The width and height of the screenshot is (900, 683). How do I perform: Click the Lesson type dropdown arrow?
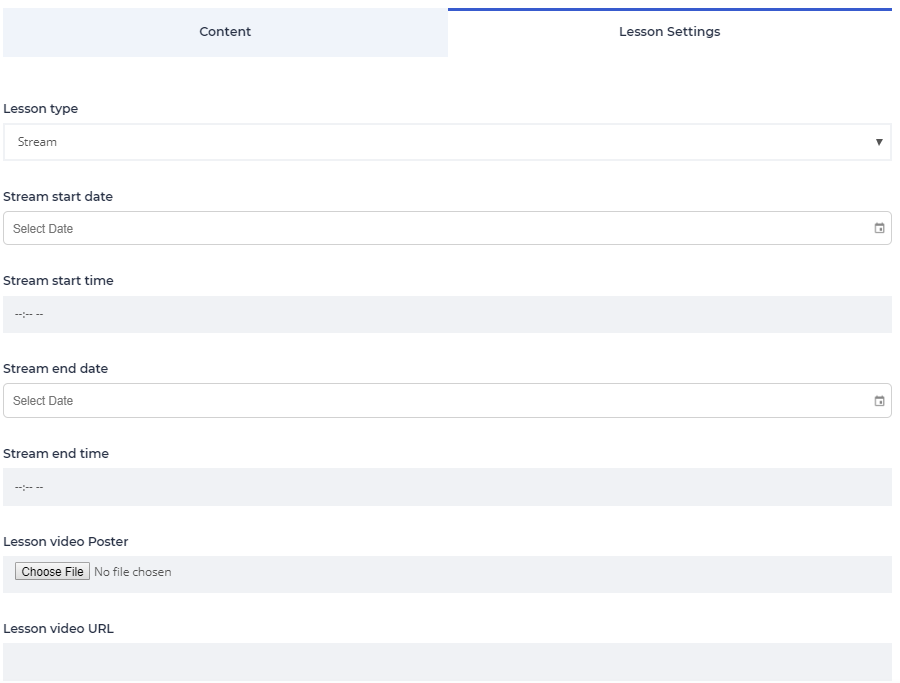click(879, 142)
